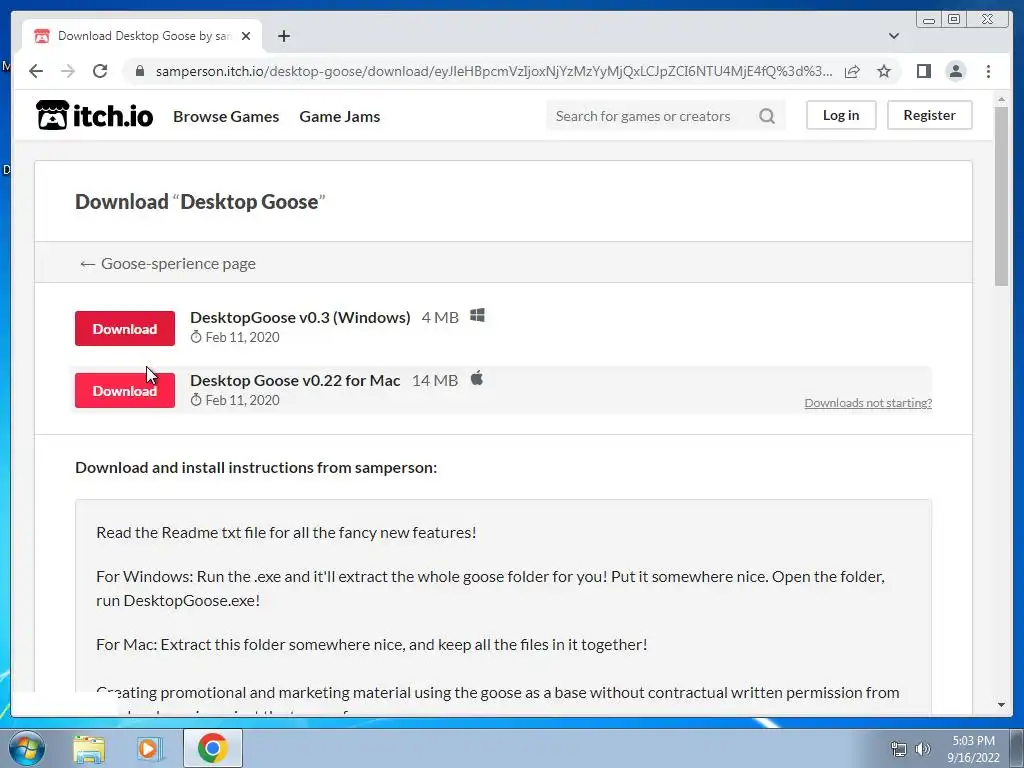This screenshot has height=768, width=1024.
Task: Click the 14 MB file size
Action: click(435, 380)
